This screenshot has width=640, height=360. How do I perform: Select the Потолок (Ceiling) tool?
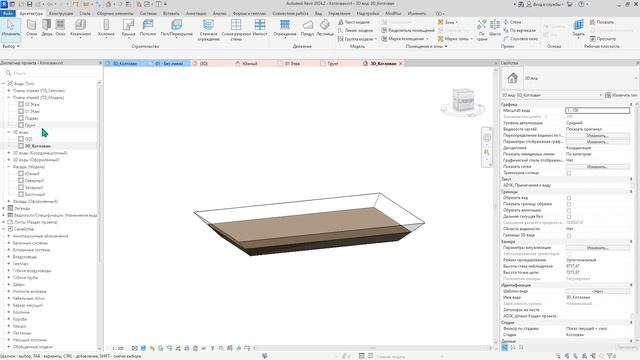pos(148,28)
